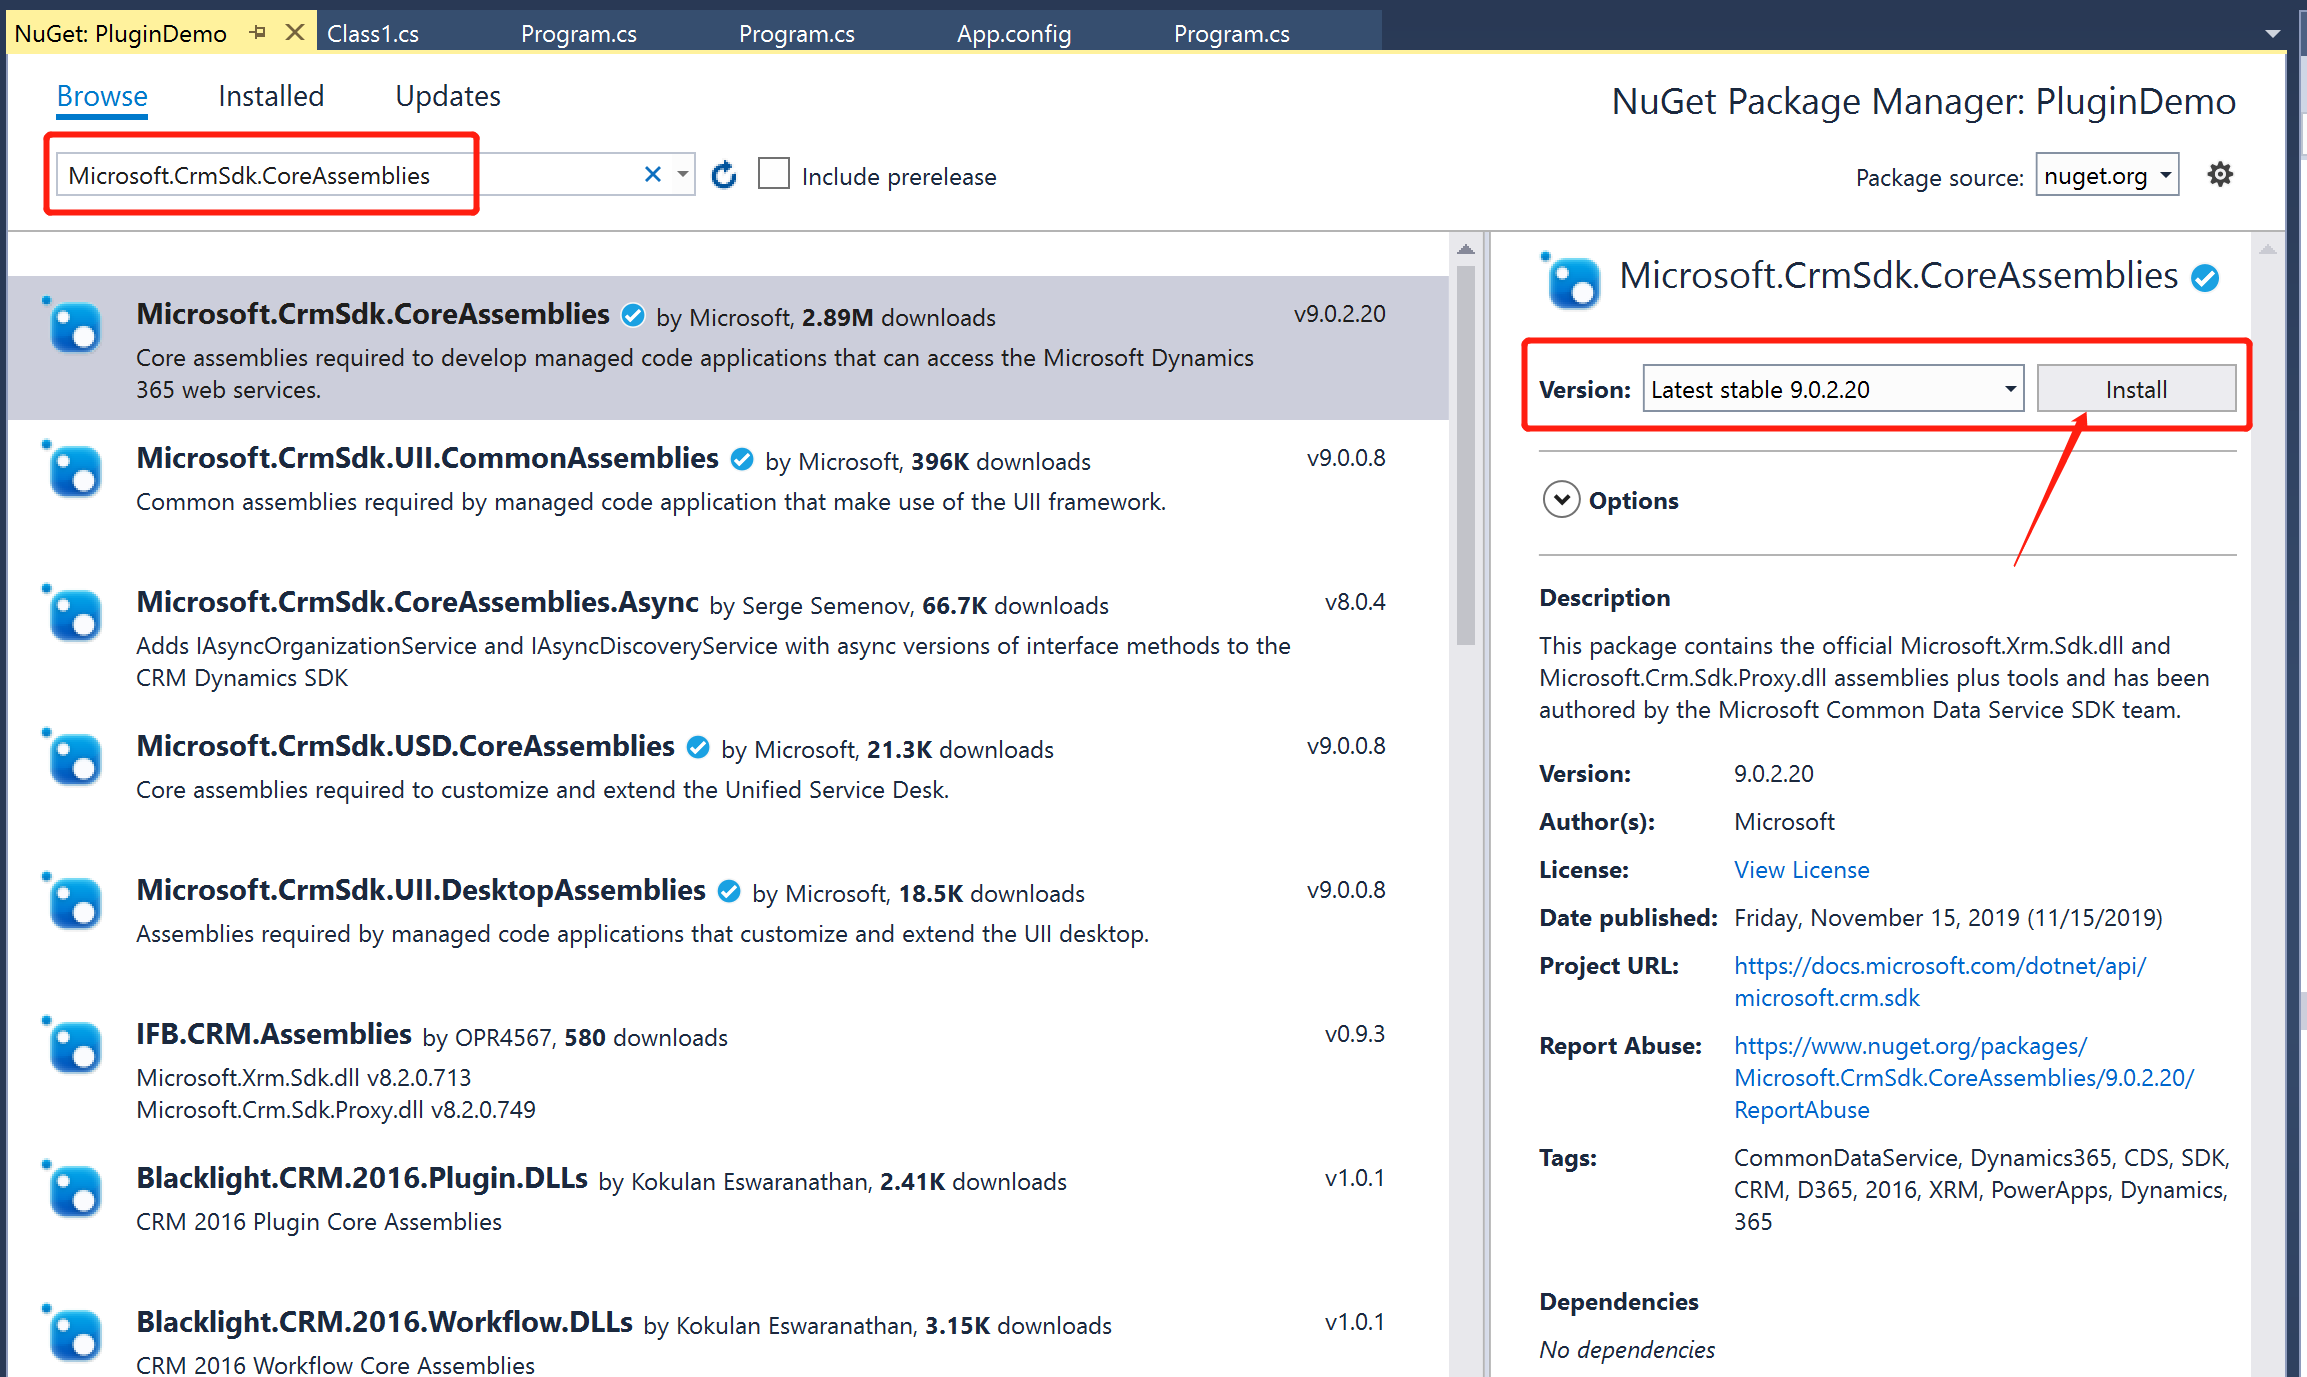Viewport: 2307px width, 1377px height.
Task: Click the No dependencies text
Action: [x=1627, y=1350]
